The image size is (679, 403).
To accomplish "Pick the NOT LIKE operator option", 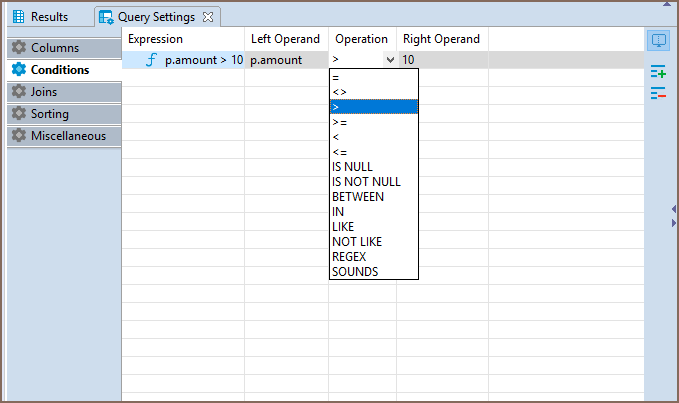I will (357, 242).
